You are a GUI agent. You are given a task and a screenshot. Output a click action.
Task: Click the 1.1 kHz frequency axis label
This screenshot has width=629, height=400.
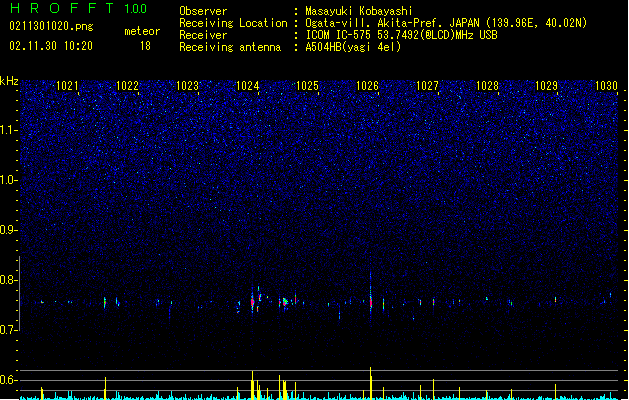tap(9, 130)
